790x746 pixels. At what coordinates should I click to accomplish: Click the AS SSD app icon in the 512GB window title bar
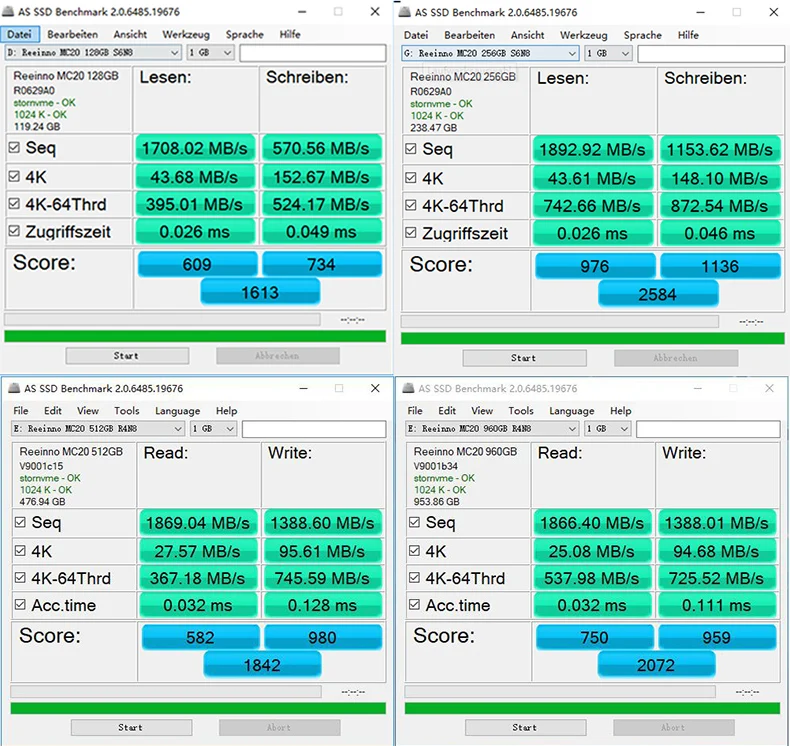tap(14, 388)
